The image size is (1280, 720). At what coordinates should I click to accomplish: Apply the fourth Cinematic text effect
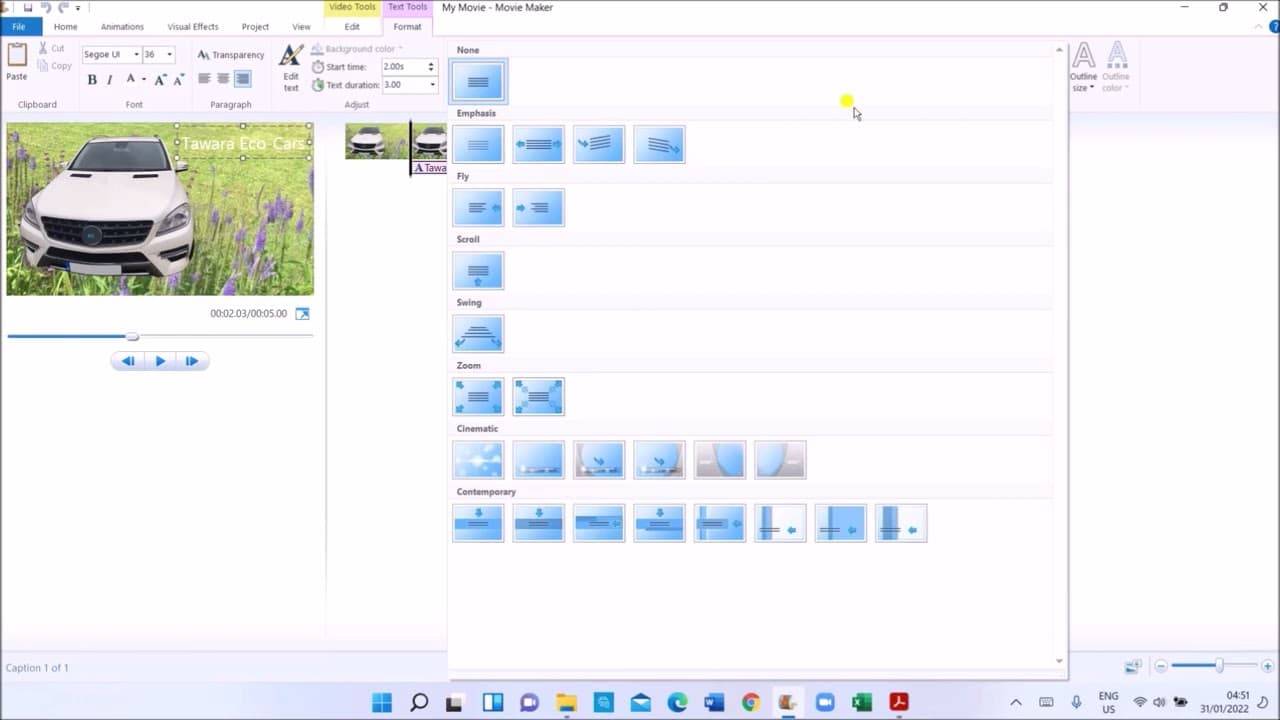[x=659, y=459]
